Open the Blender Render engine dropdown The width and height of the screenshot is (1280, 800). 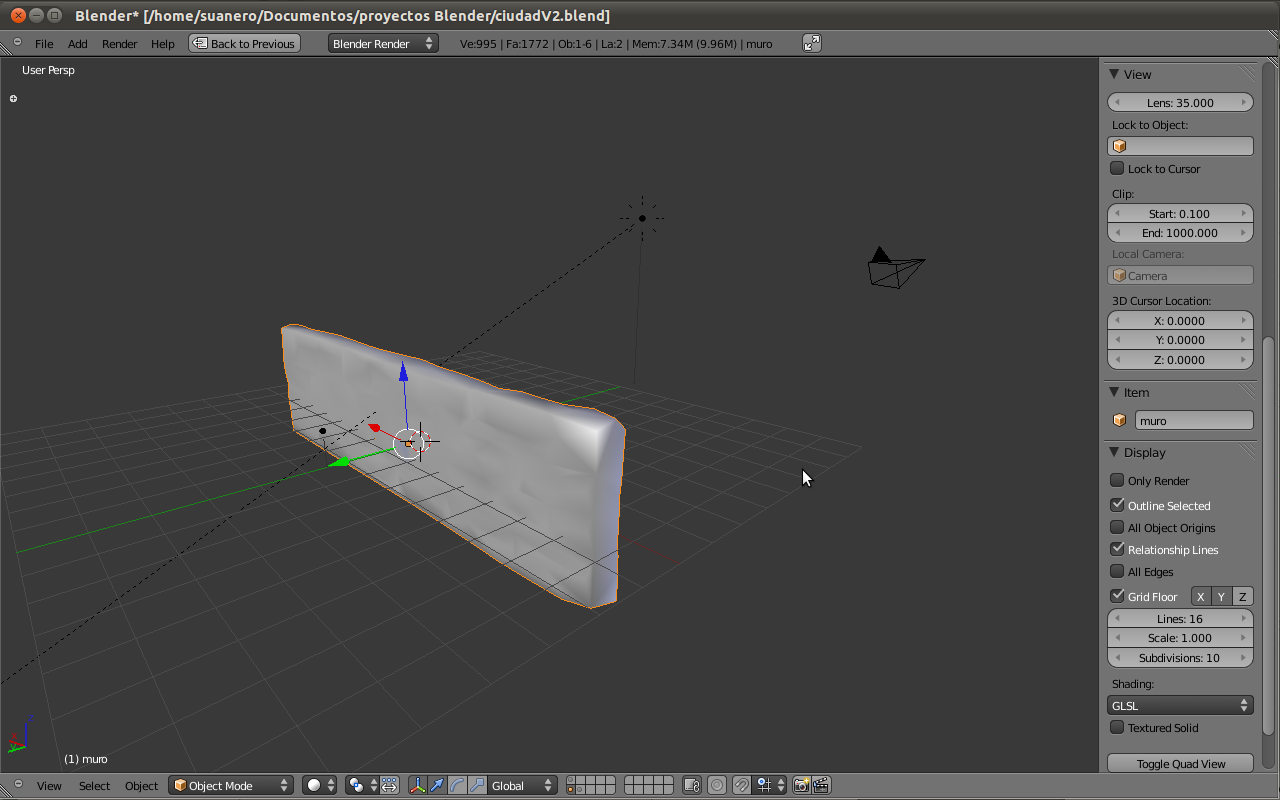click(383, 43)
